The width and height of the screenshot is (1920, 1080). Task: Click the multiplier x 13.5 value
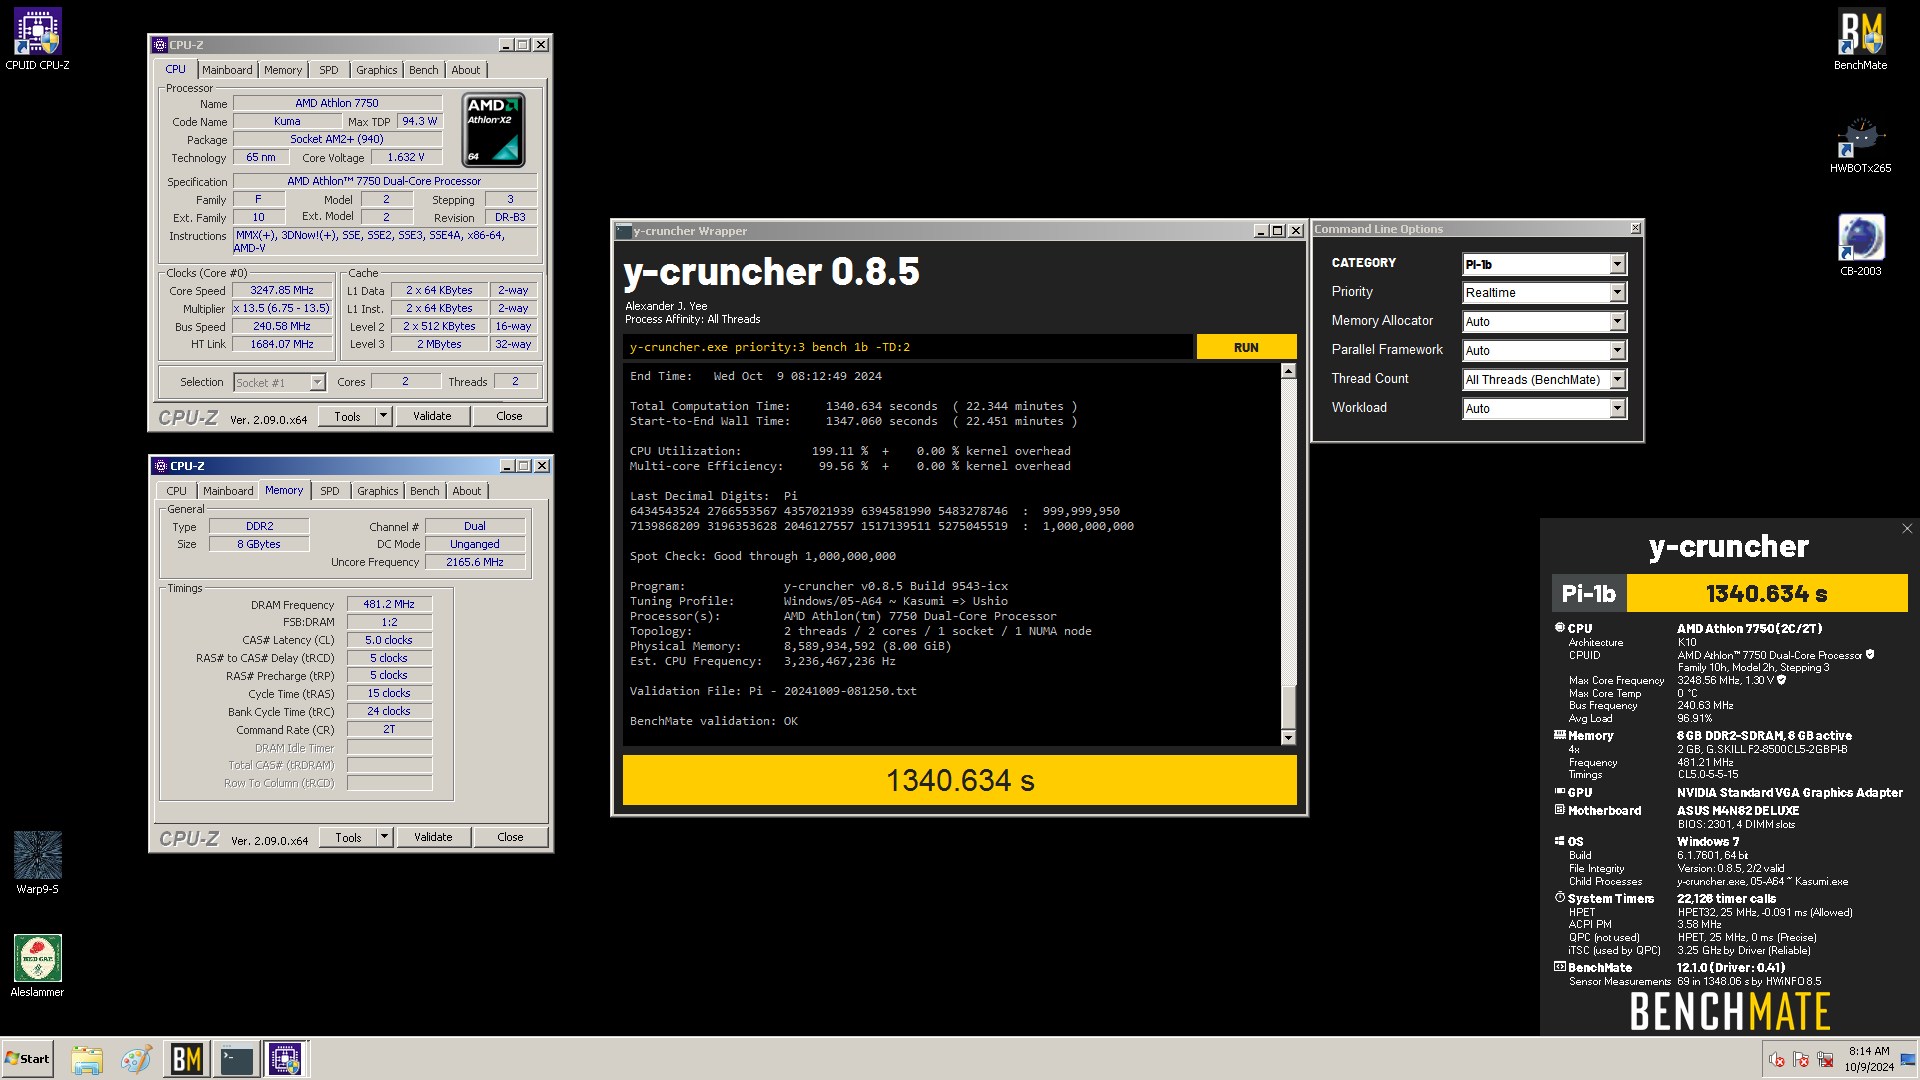[282, 309]
